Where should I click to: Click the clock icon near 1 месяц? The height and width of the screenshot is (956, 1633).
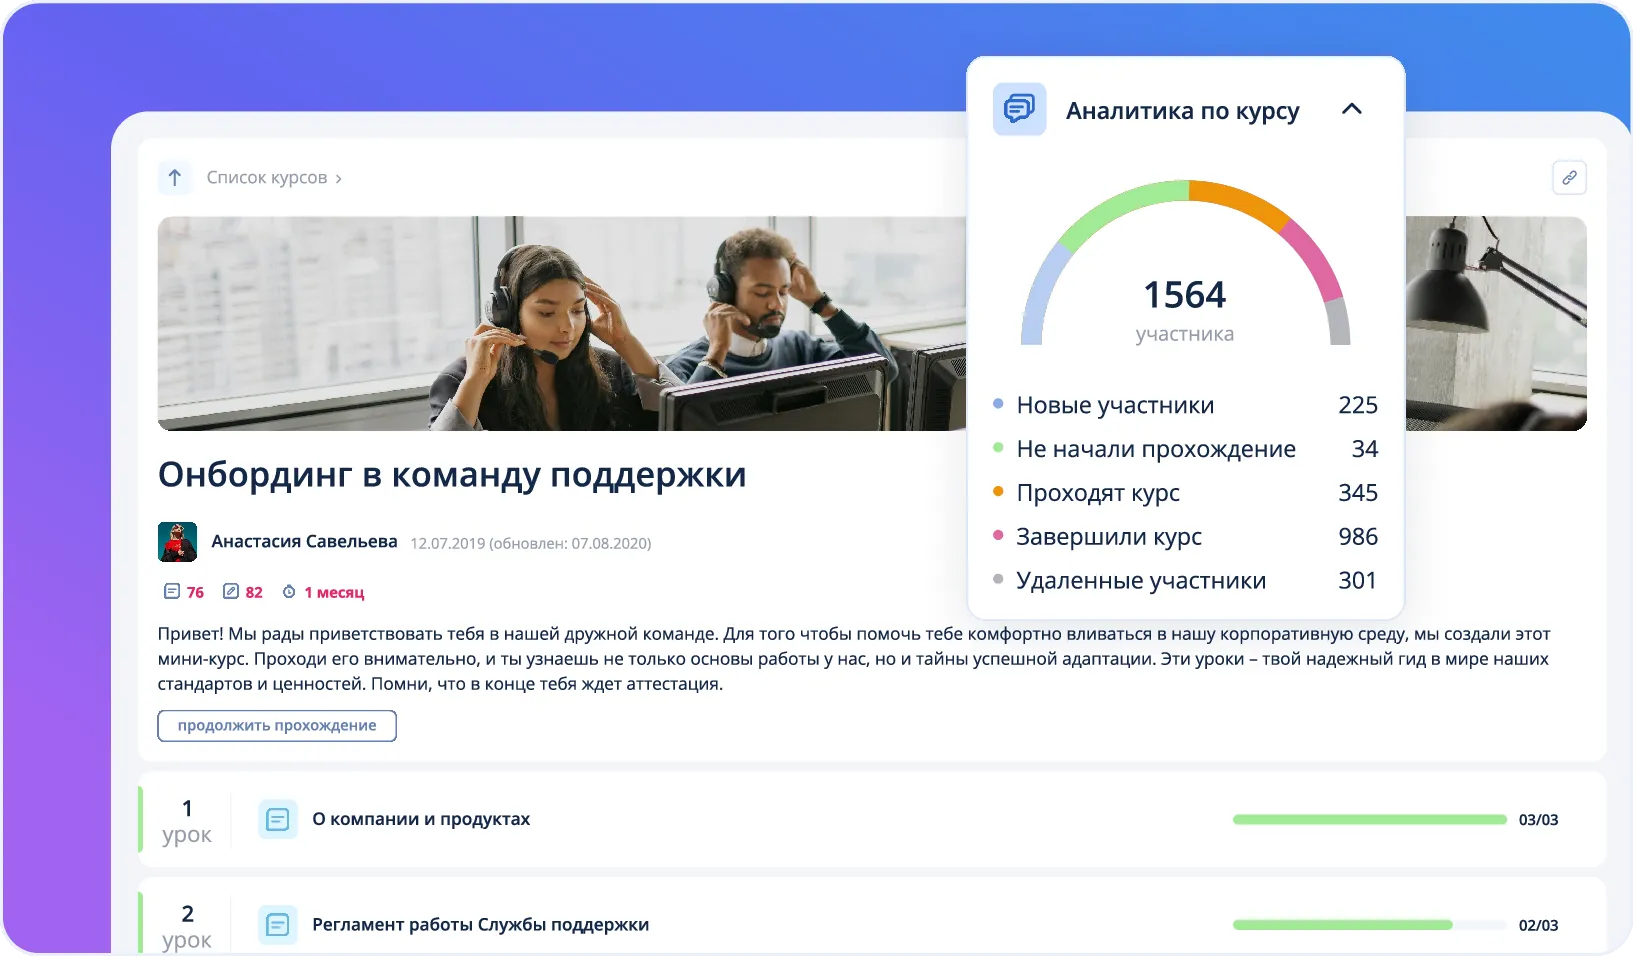(289, 592)
